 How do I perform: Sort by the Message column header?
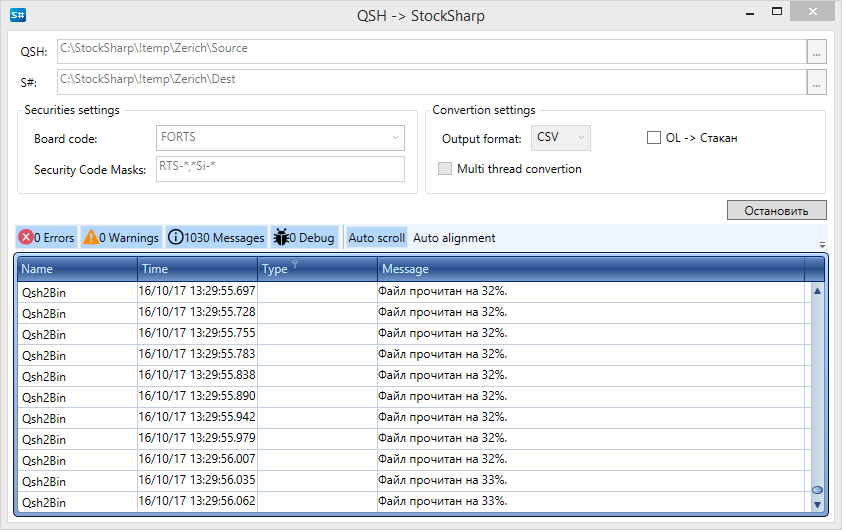tap(591, 269)
